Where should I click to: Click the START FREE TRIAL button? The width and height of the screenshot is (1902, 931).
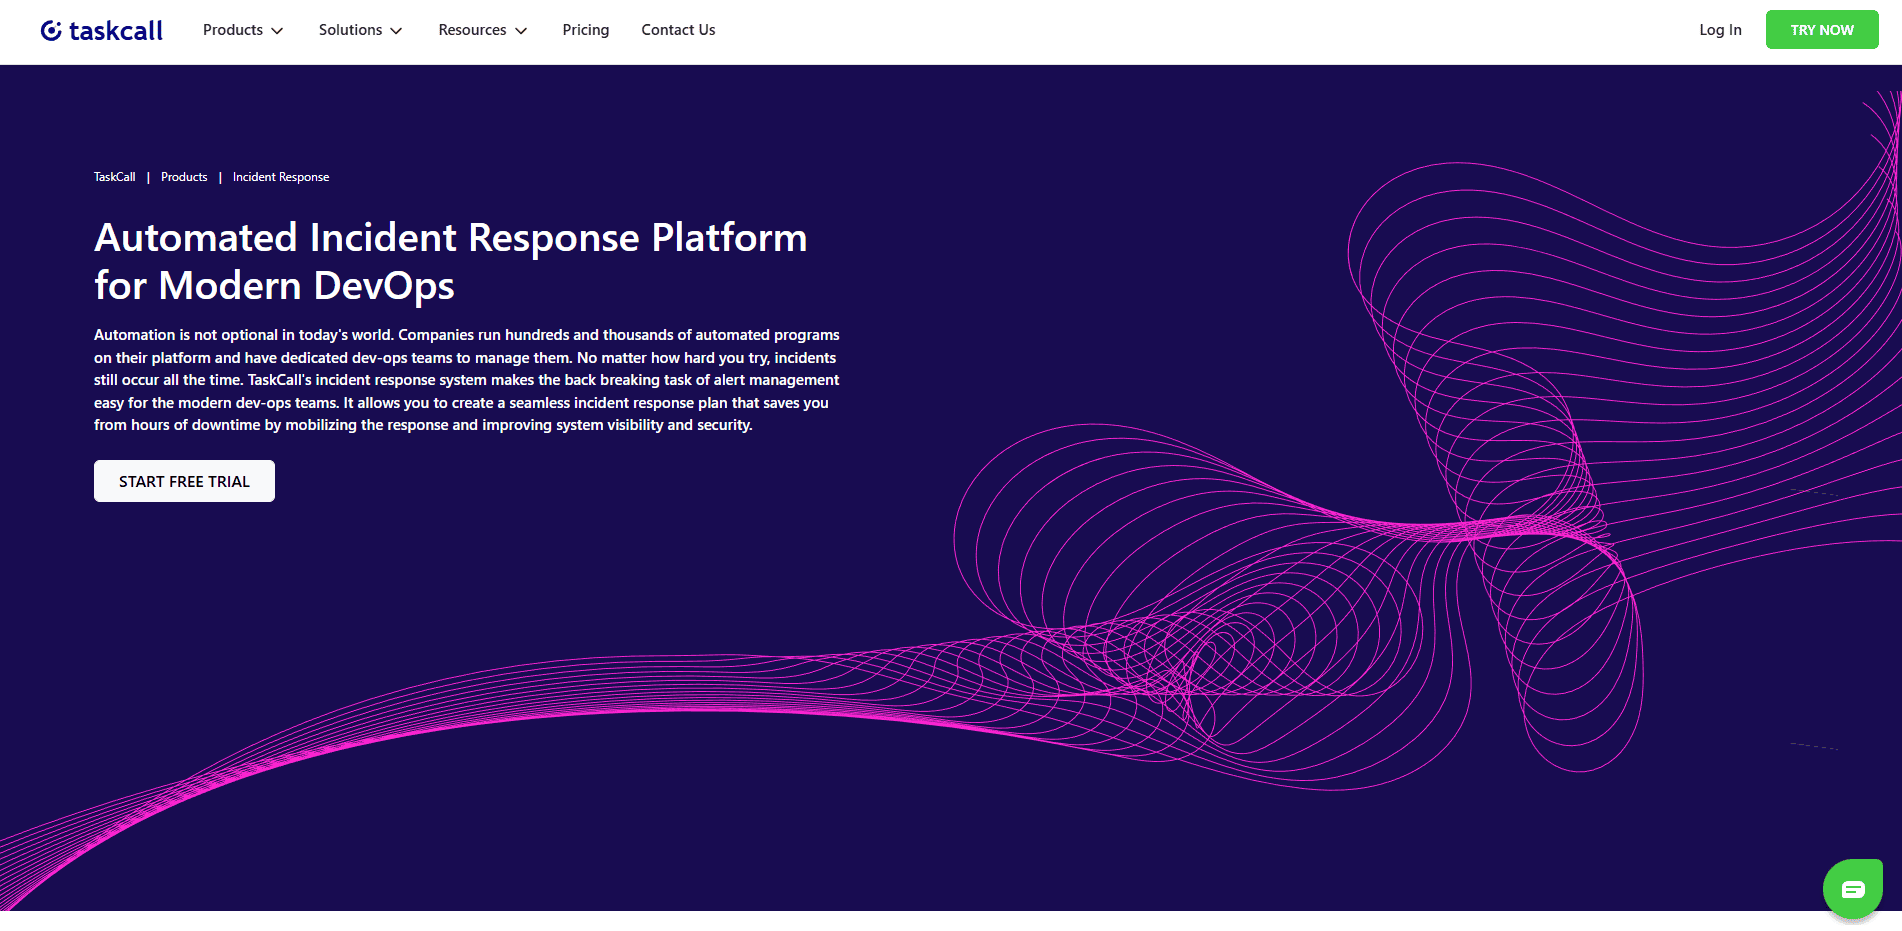point(184,481)
